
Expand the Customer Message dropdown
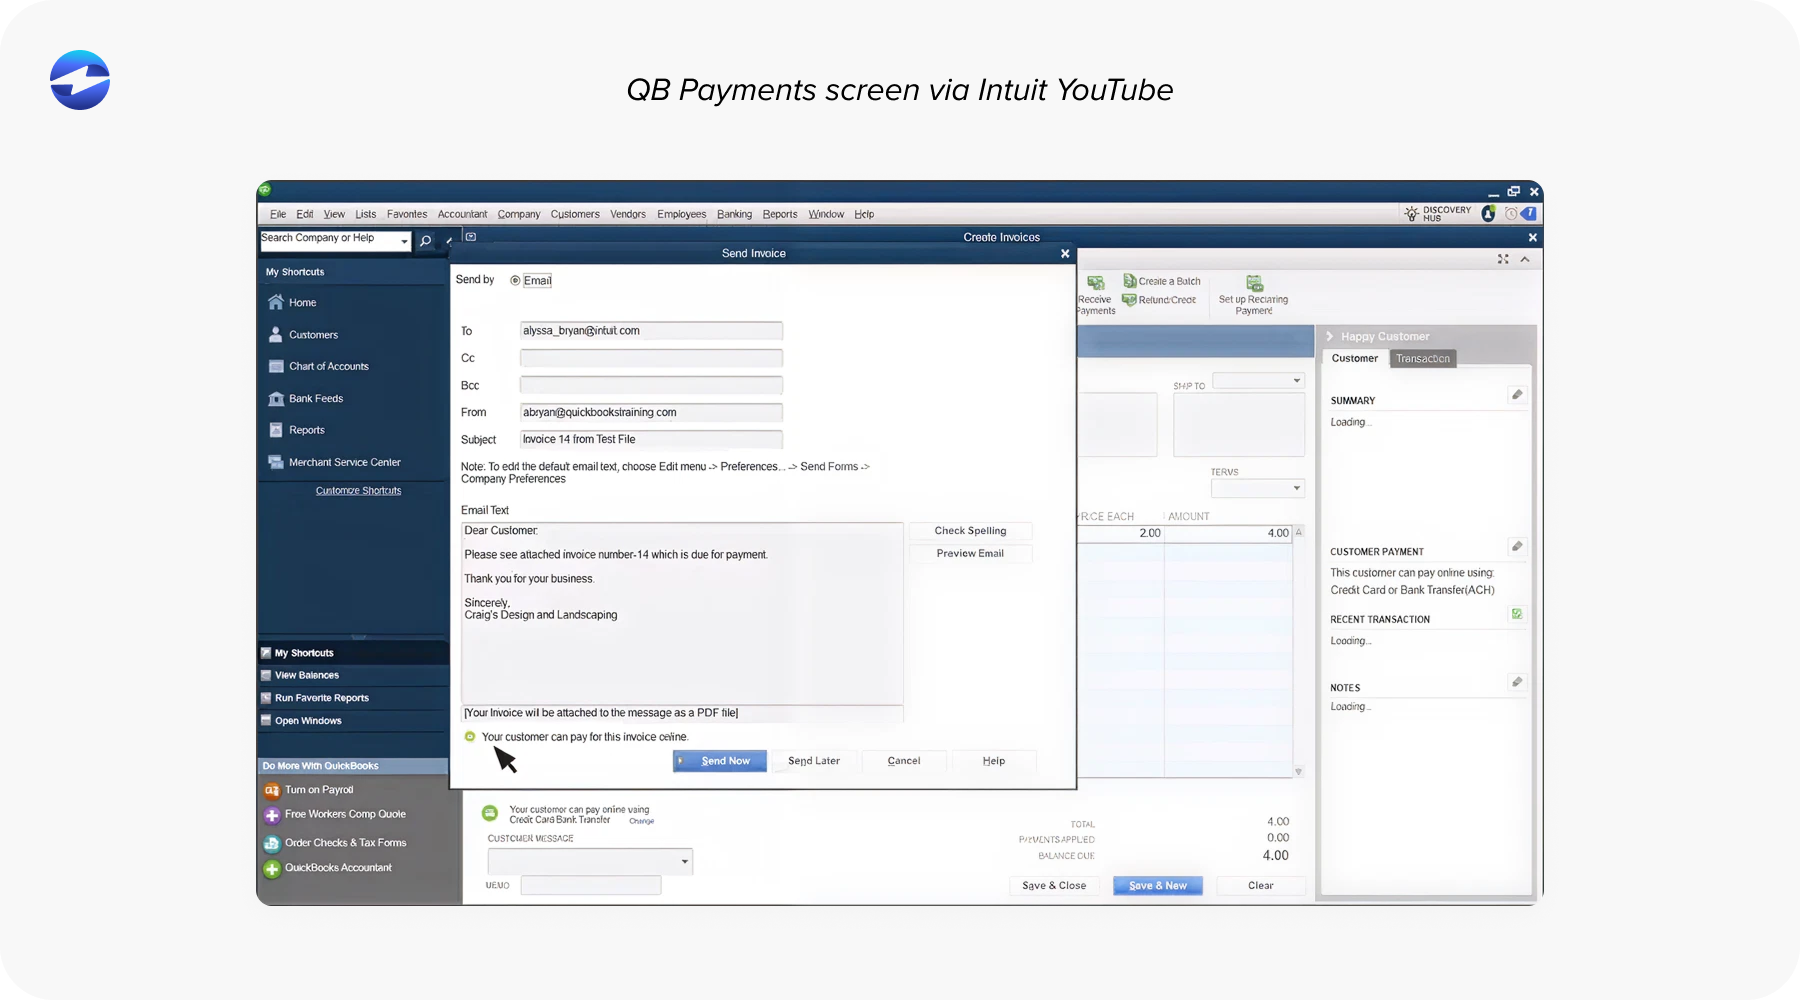click(x=685, y=861)
